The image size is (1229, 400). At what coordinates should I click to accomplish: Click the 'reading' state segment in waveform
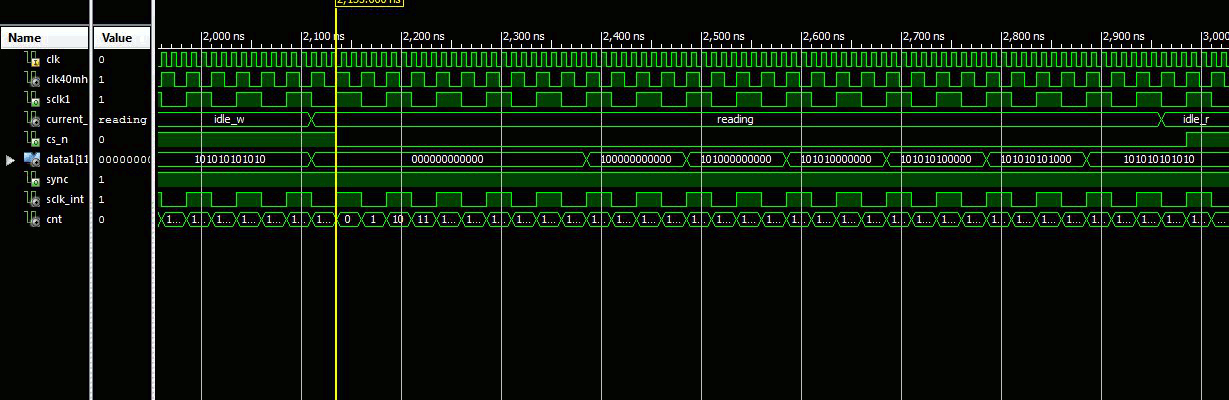[735, 120]
